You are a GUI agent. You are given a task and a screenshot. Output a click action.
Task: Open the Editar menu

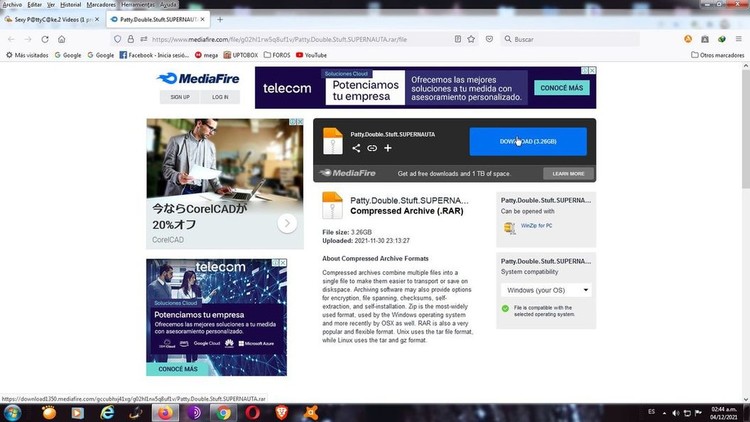(34, 4)
